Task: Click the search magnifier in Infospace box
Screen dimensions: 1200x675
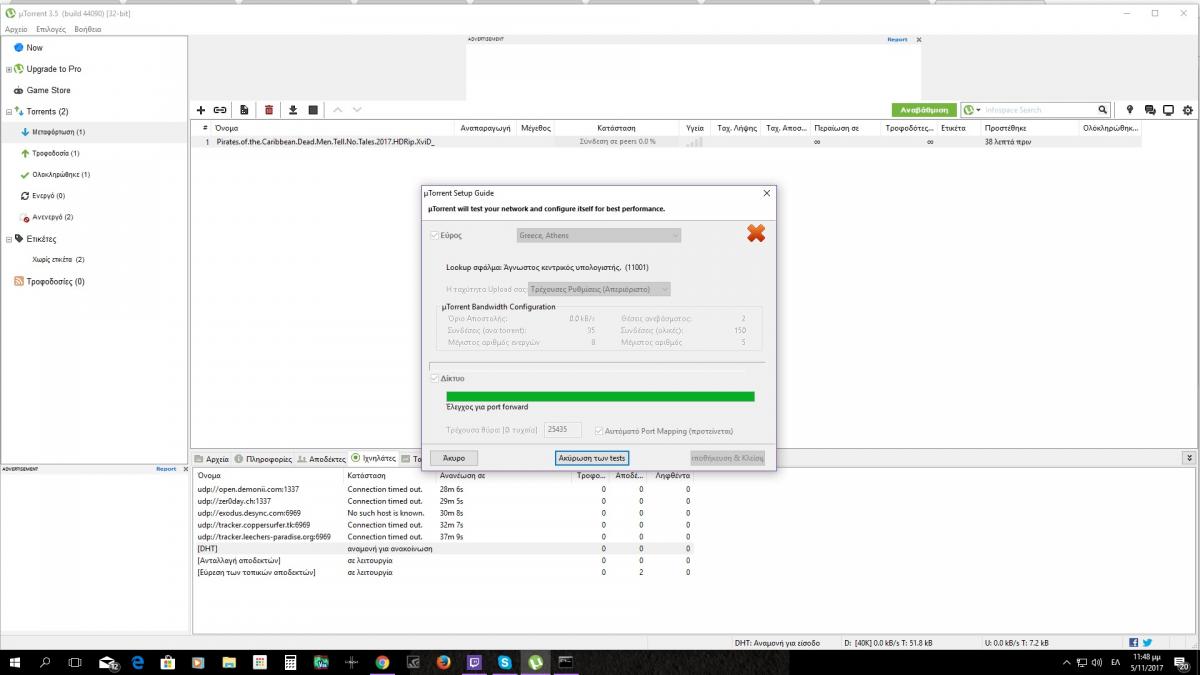Action: pyautogui.click(x=1103, y=110)
